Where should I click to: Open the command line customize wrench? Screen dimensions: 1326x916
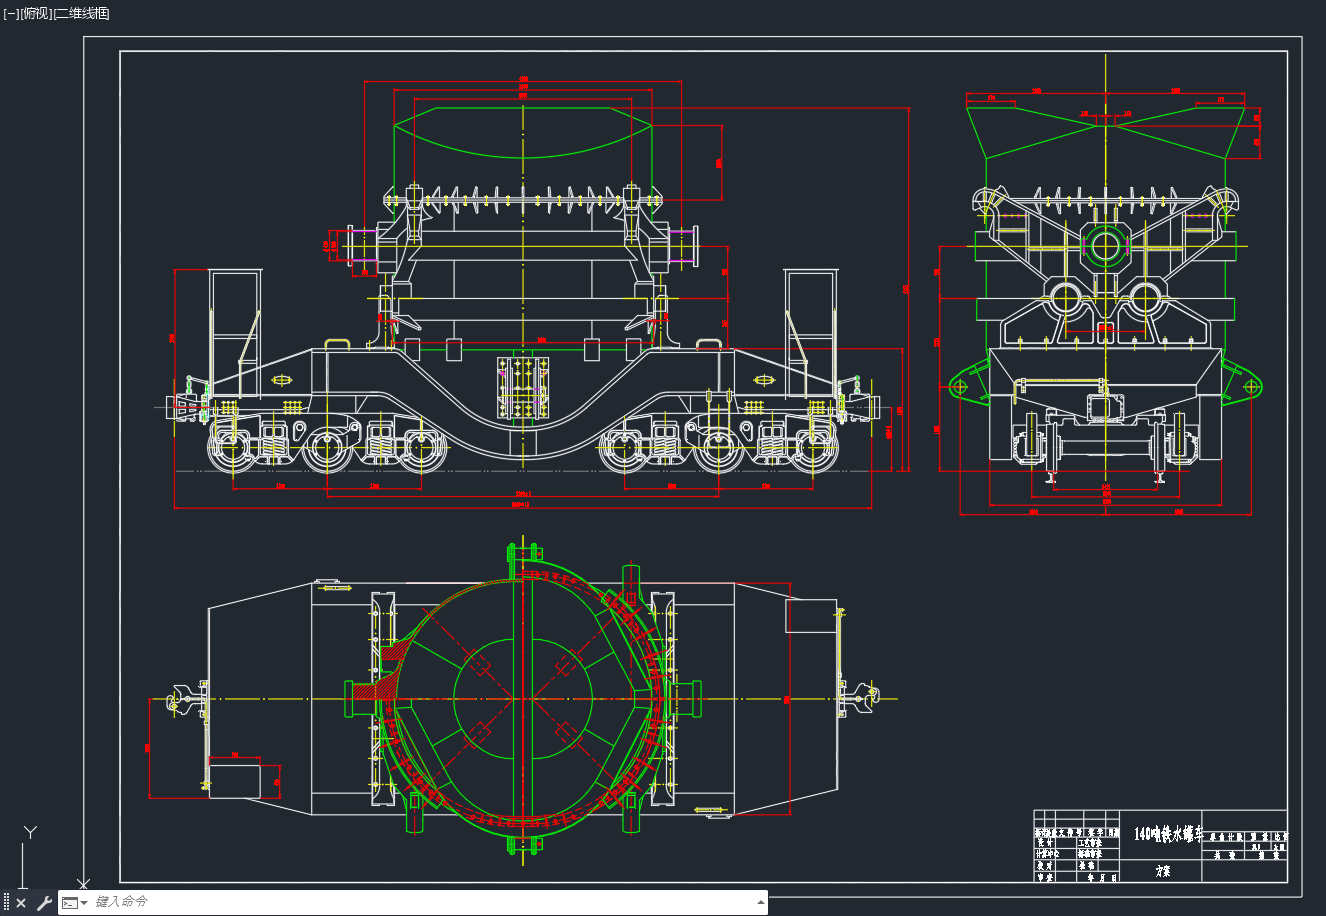(44, 903)
